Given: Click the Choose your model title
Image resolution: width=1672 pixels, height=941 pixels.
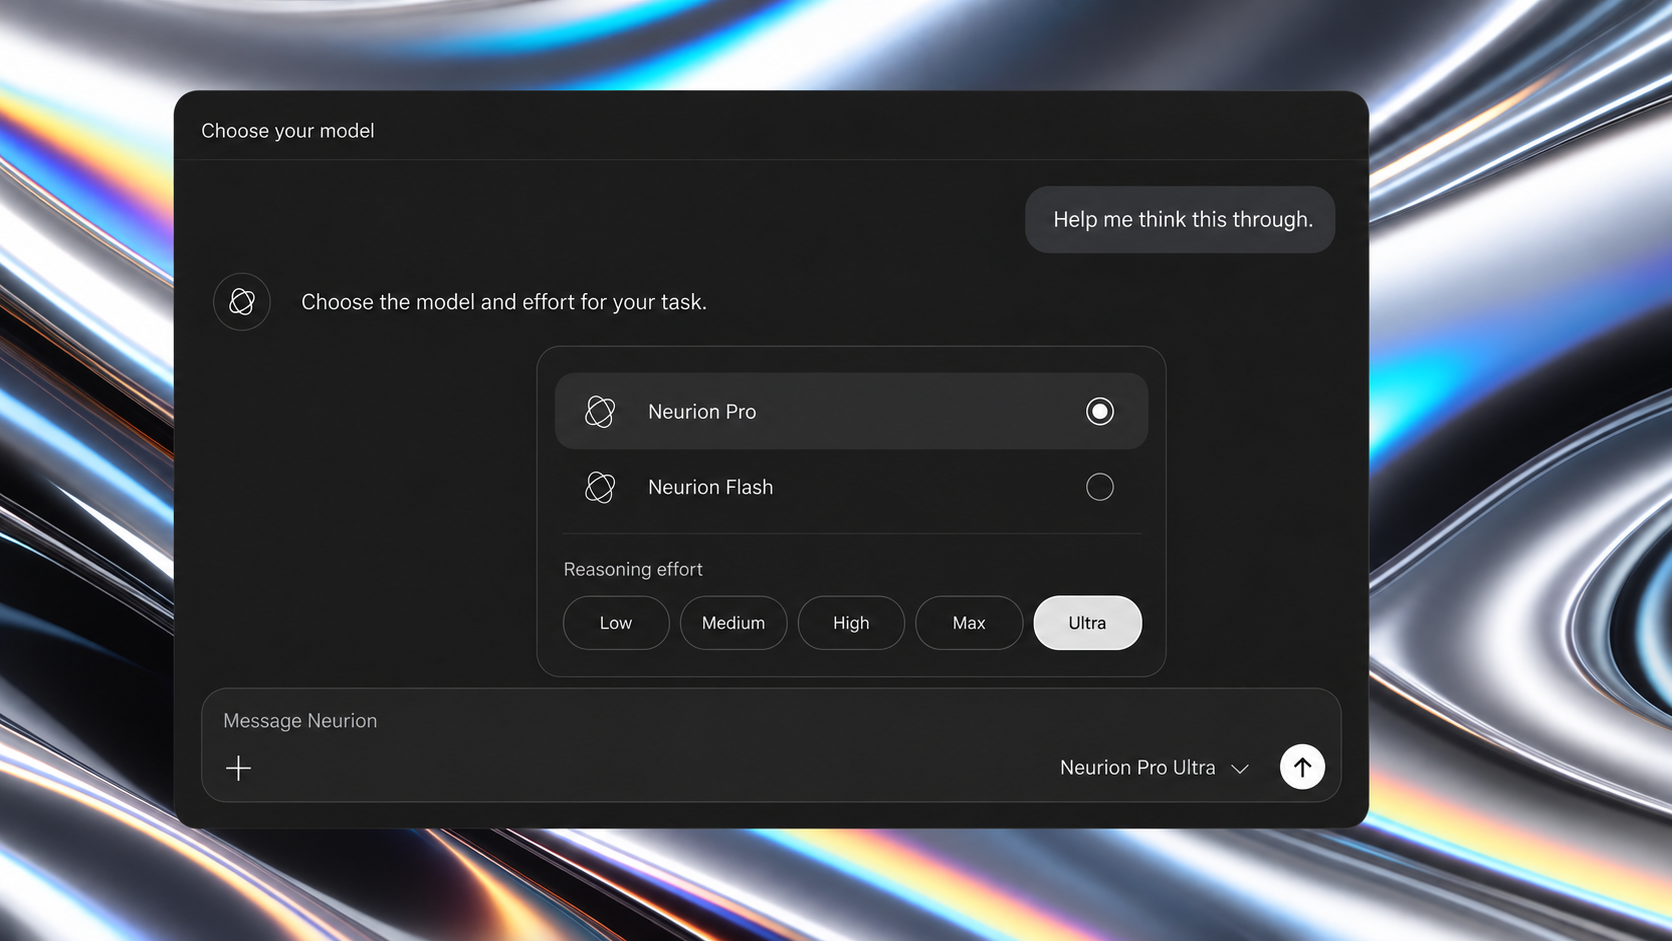Looking at the screenshot, I should (x=288, y=131).
